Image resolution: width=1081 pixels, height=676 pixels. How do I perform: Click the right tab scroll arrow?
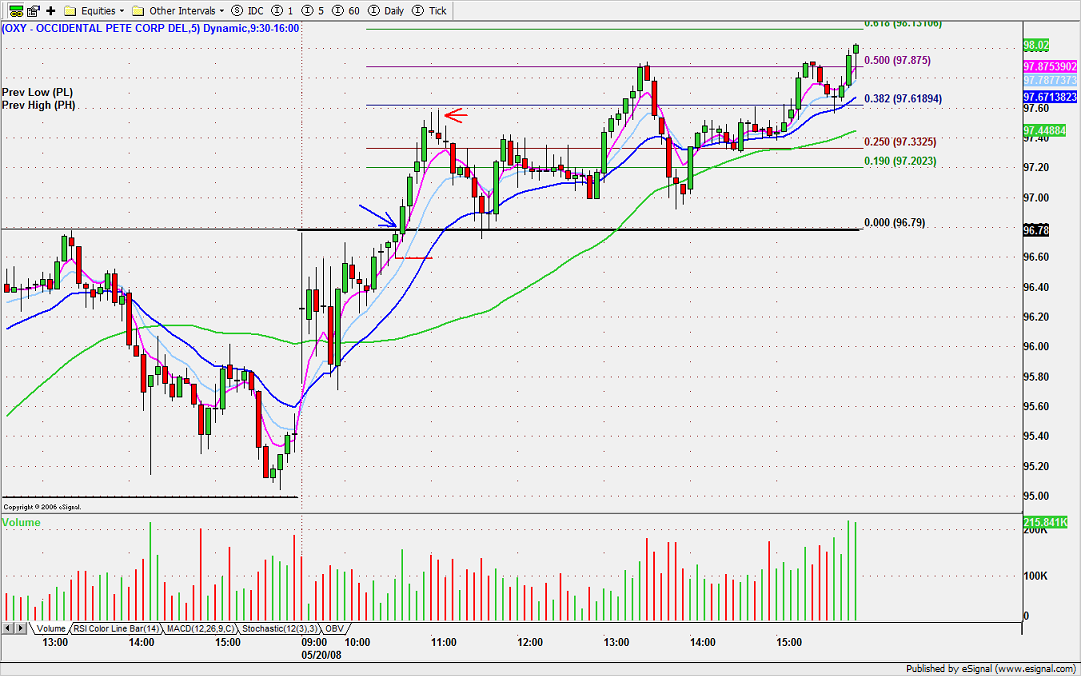coord(21,628)
